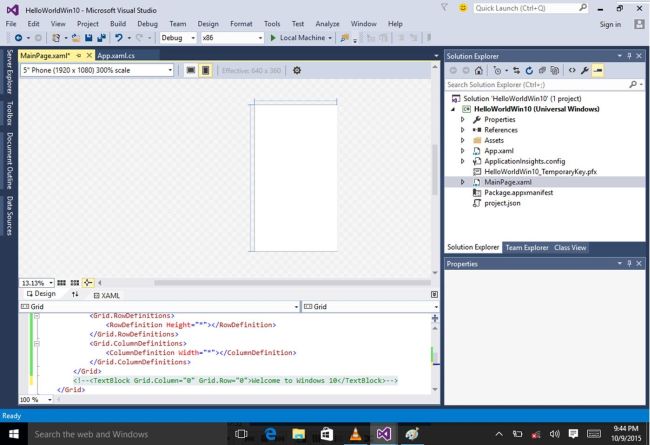650x445 pixels.
Task: Refresh the Solution Explorer
Action: pyautogui.click(x=529, y=71)
